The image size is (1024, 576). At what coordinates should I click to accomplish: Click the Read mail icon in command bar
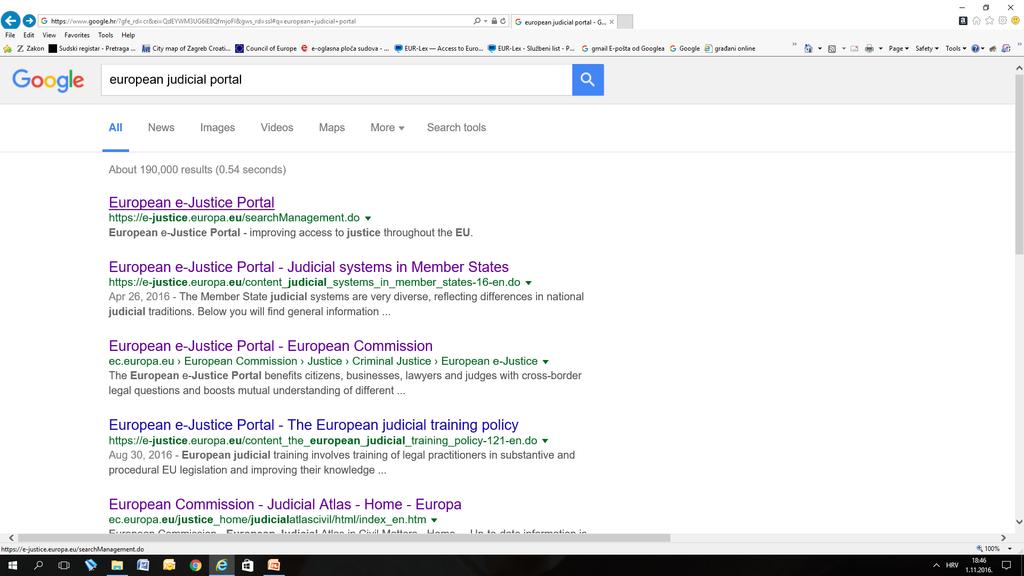[x=854, y=48]
